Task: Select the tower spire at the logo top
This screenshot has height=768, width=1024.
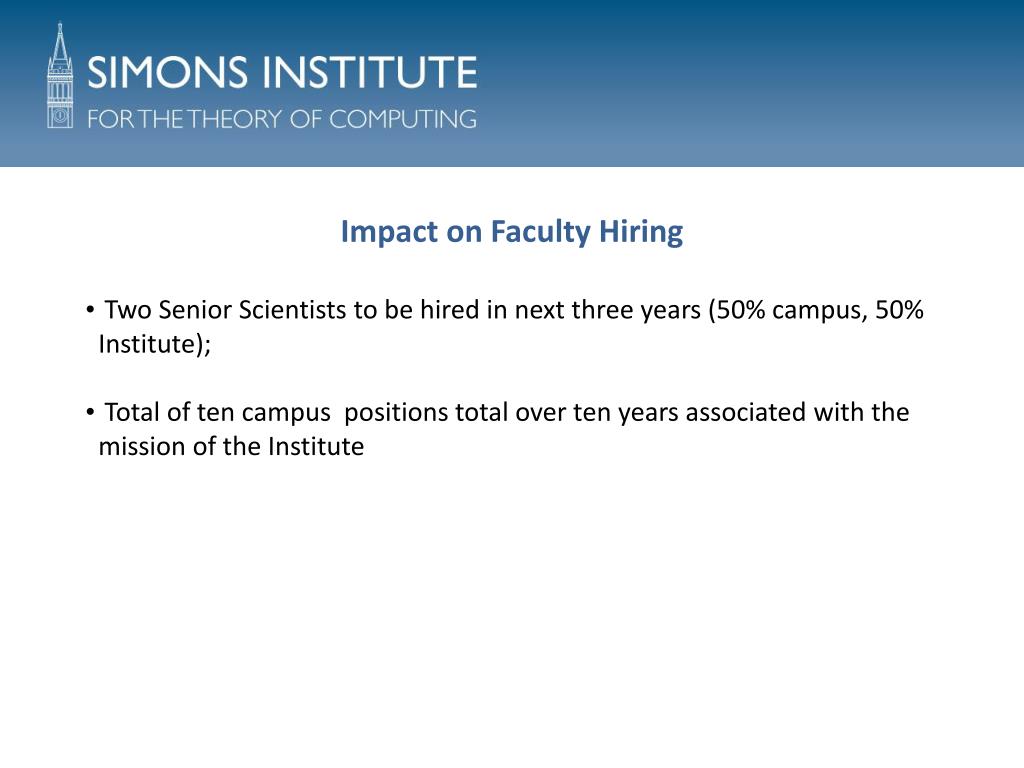Action: [x=60, y=41]
